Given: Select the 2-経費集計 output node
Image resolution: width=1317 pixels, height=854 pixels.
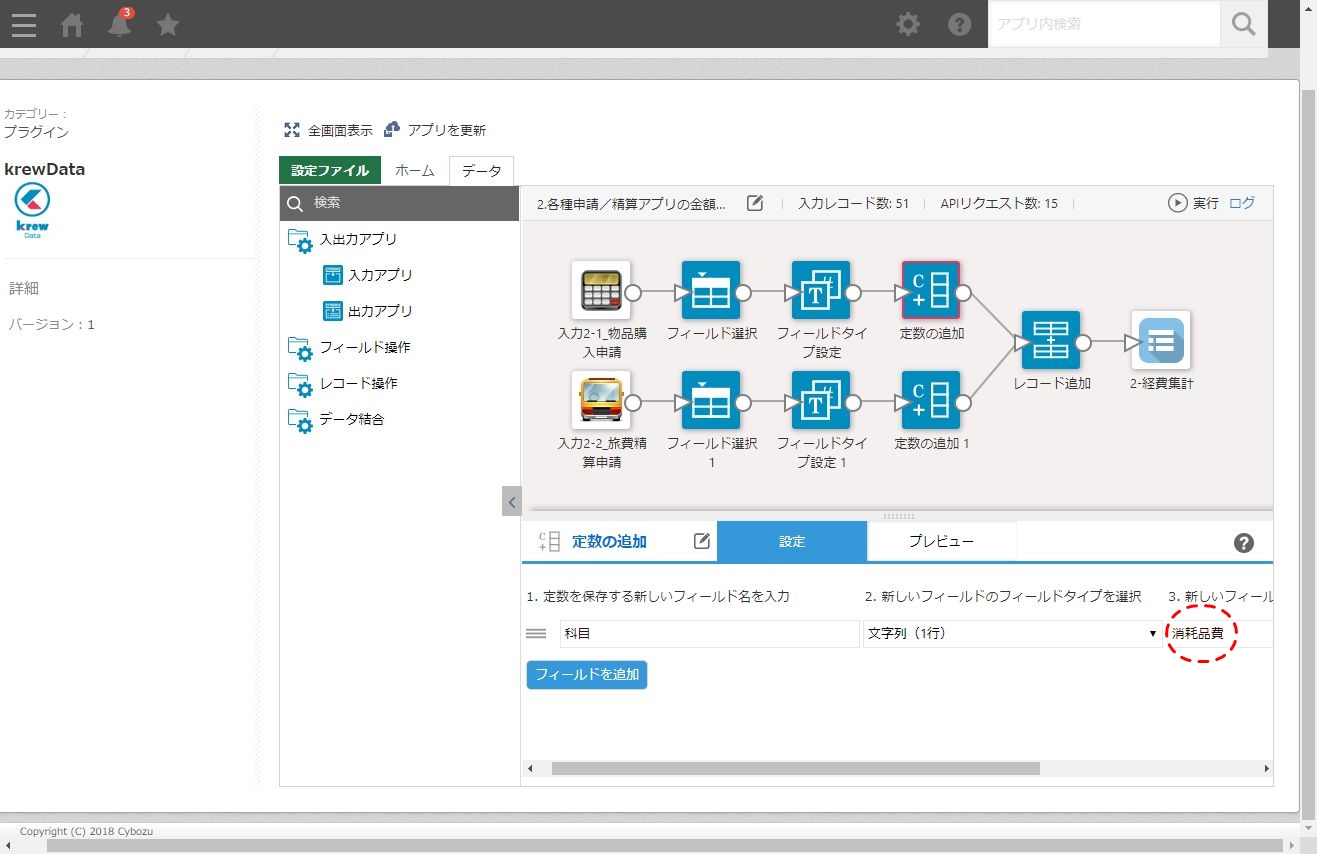Looking at the screenshot, I should [1161, 340].
